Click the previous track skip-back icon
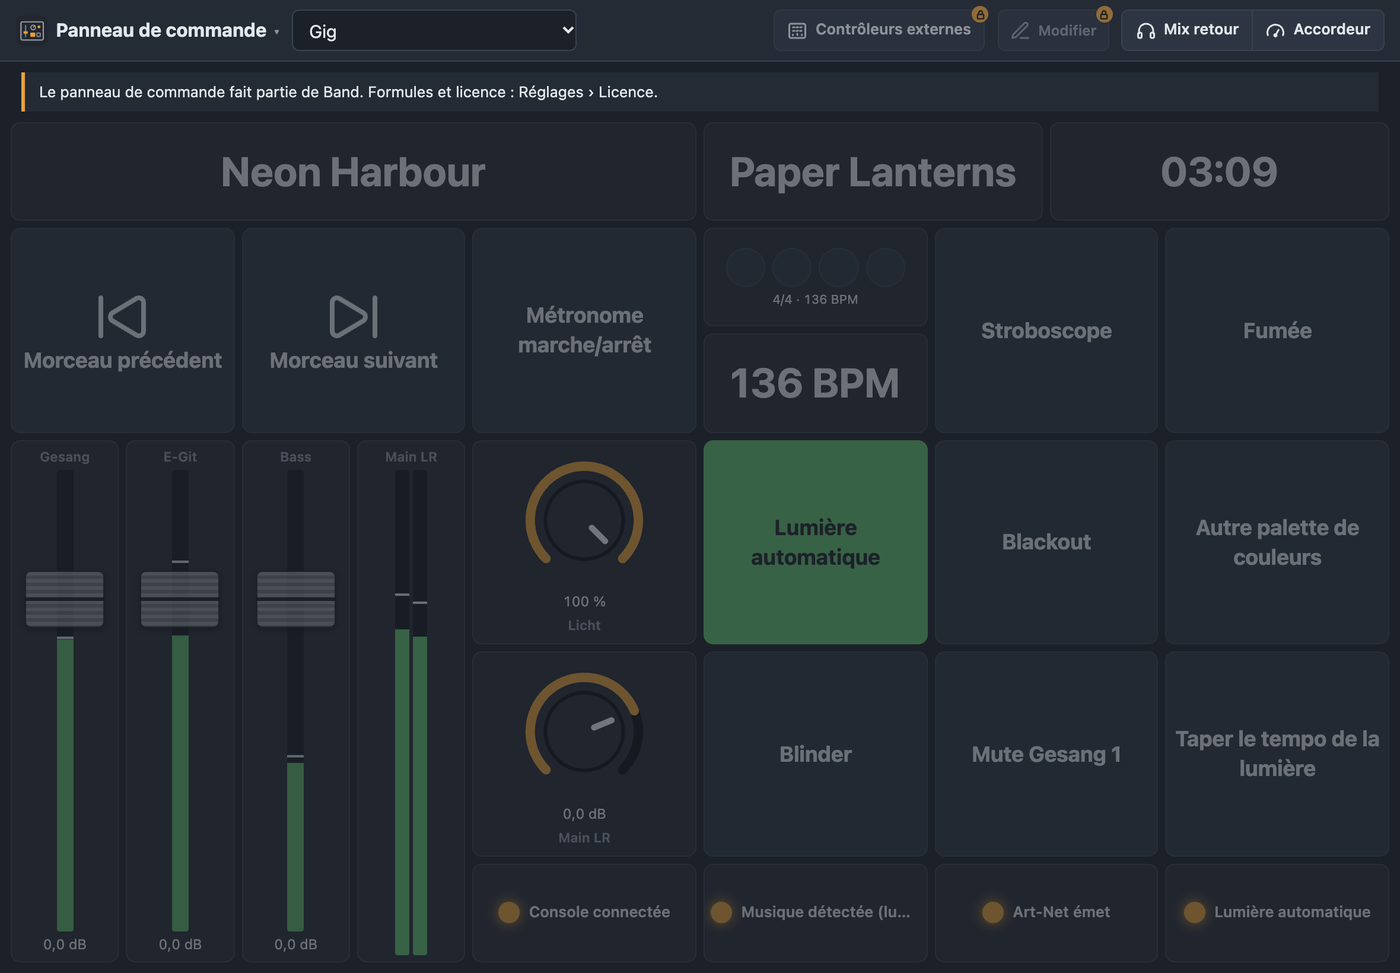1400x973 pixels. 123,316
